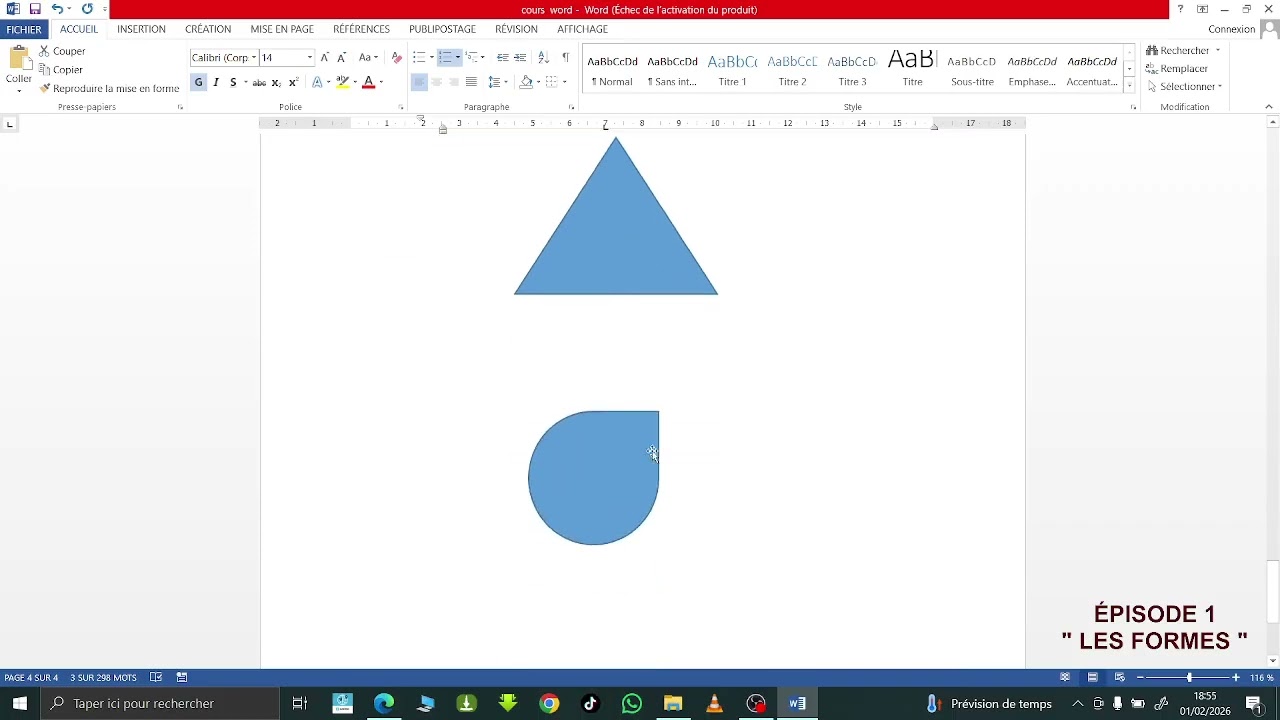Apply the Titre 1 style
This screenshot has height=720, width=1280.
(732, 70)
